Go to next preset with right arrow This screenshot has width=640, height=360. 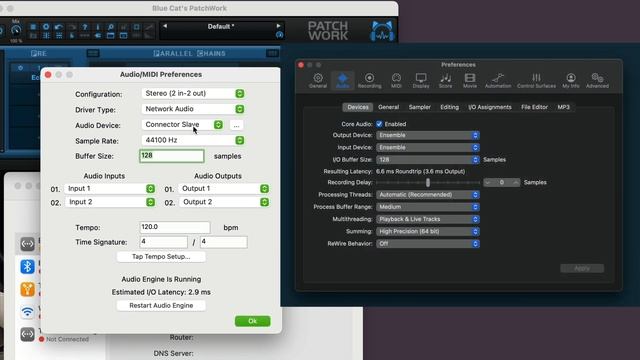(x=278, y=26)
